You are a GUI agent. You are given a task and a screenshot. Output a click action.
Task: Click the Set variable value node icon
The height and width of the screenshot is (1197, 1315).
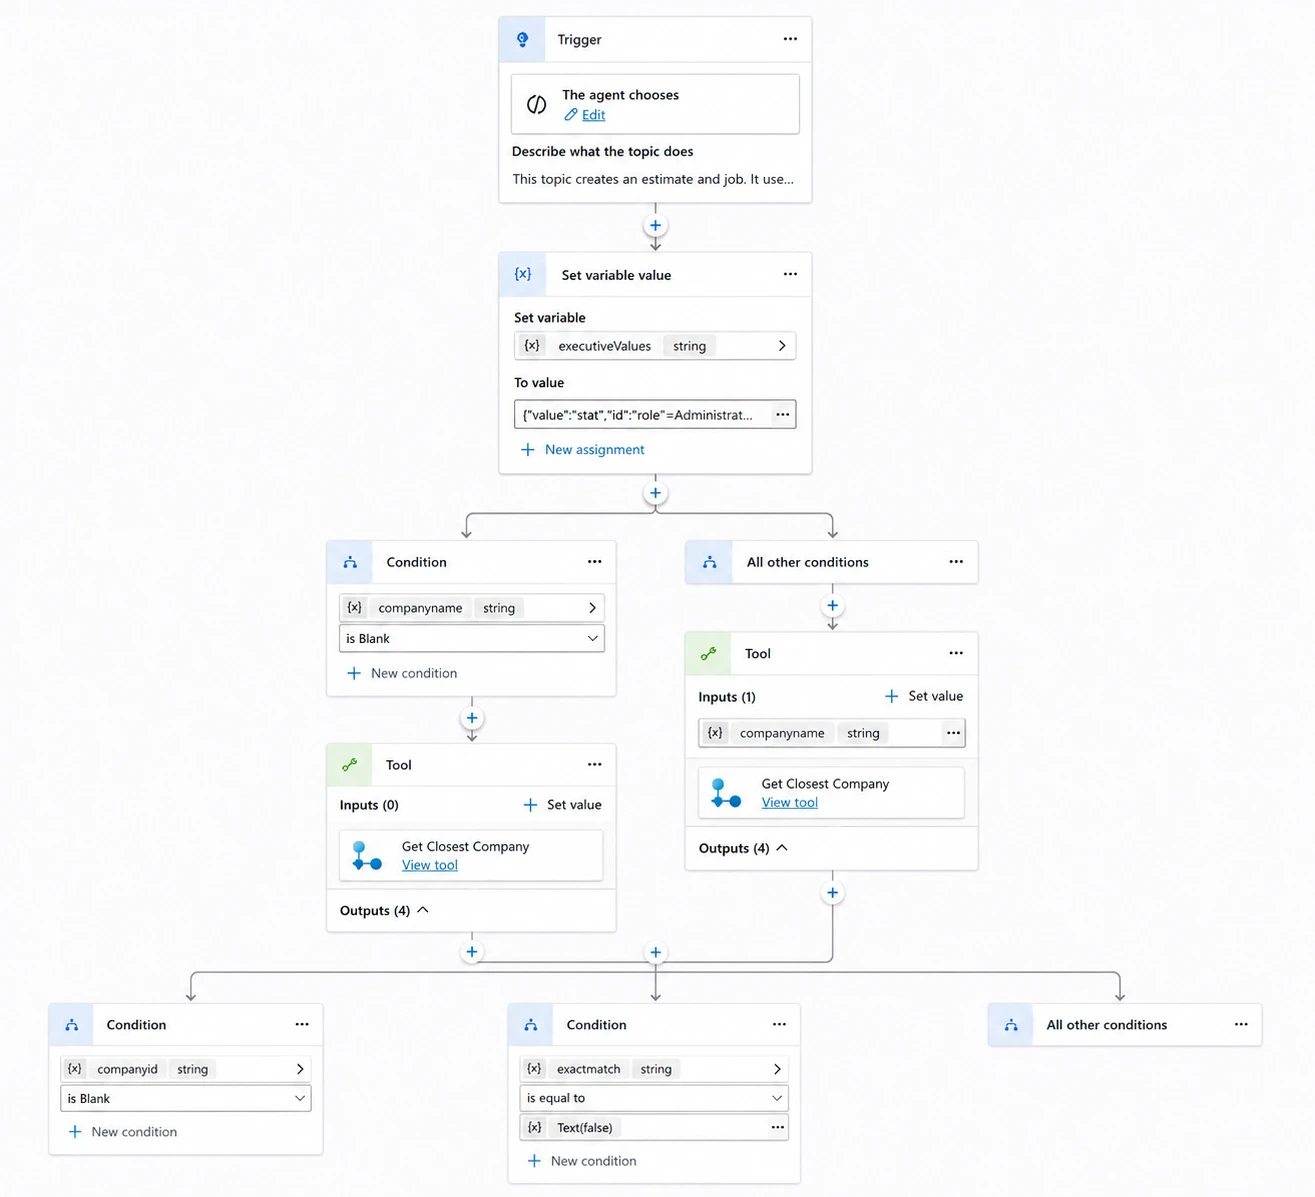pyautogui.click(x=522, y=274)
